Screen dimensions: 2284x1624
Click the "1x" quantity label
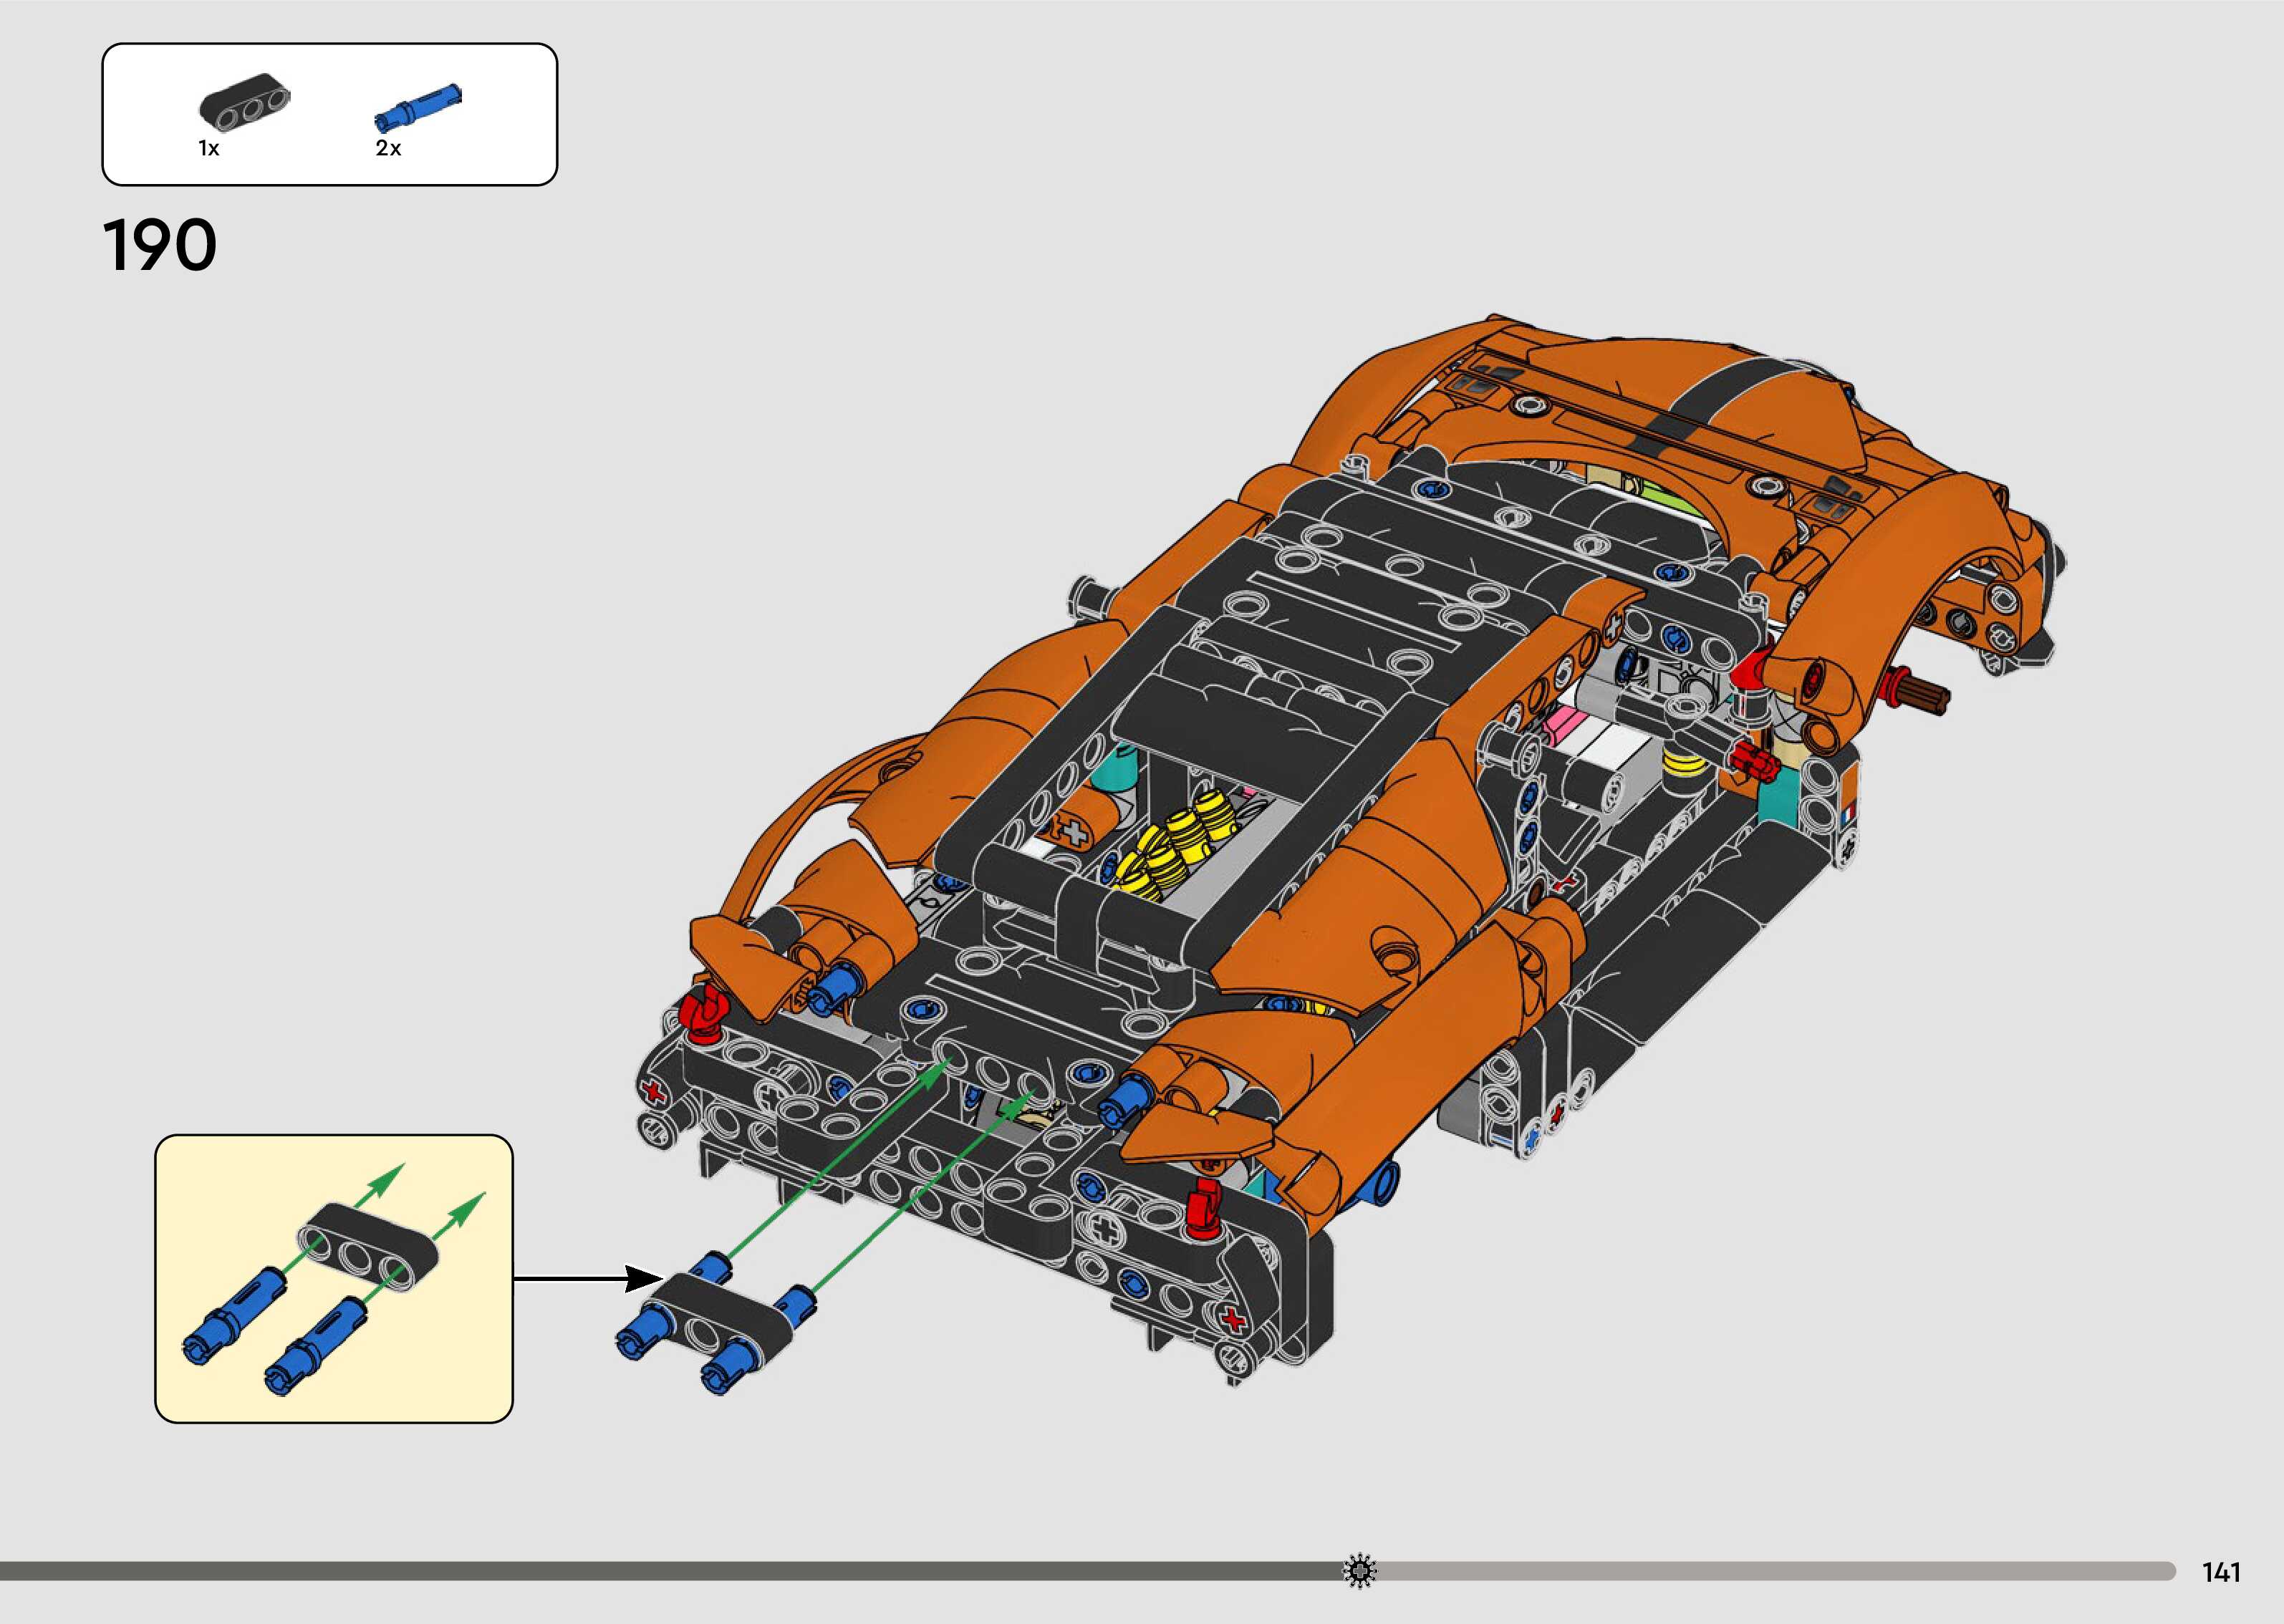[208, 149]
